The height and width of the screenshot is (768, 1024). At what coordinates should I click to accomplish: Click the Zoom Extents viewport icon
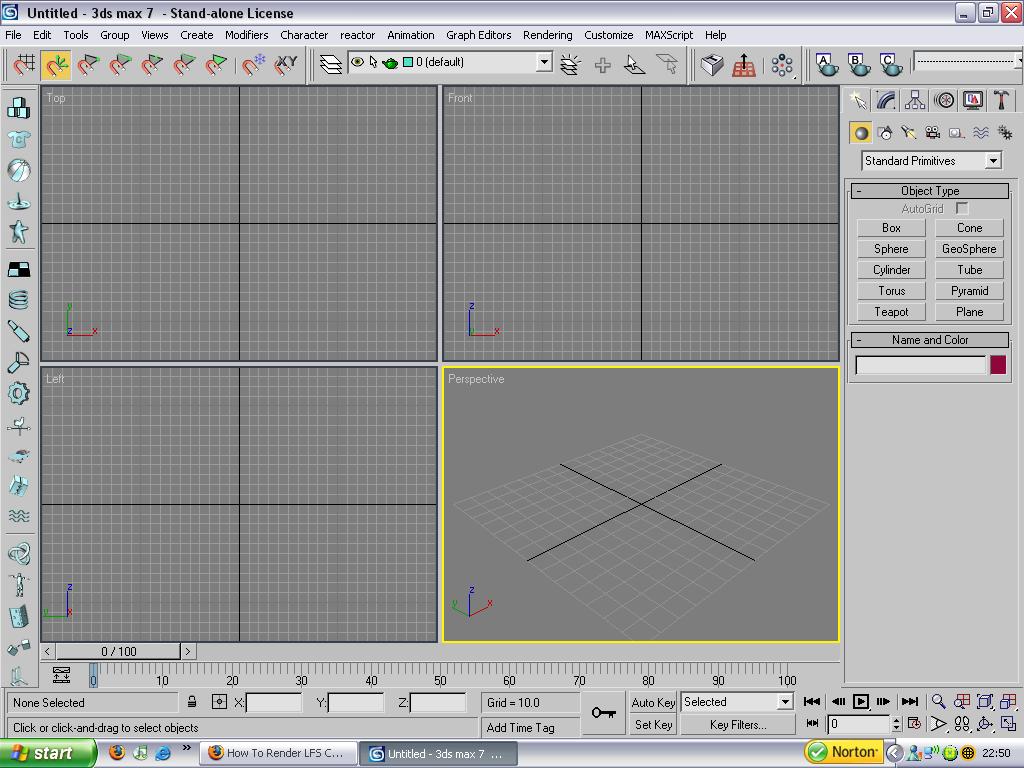[985, 701]
